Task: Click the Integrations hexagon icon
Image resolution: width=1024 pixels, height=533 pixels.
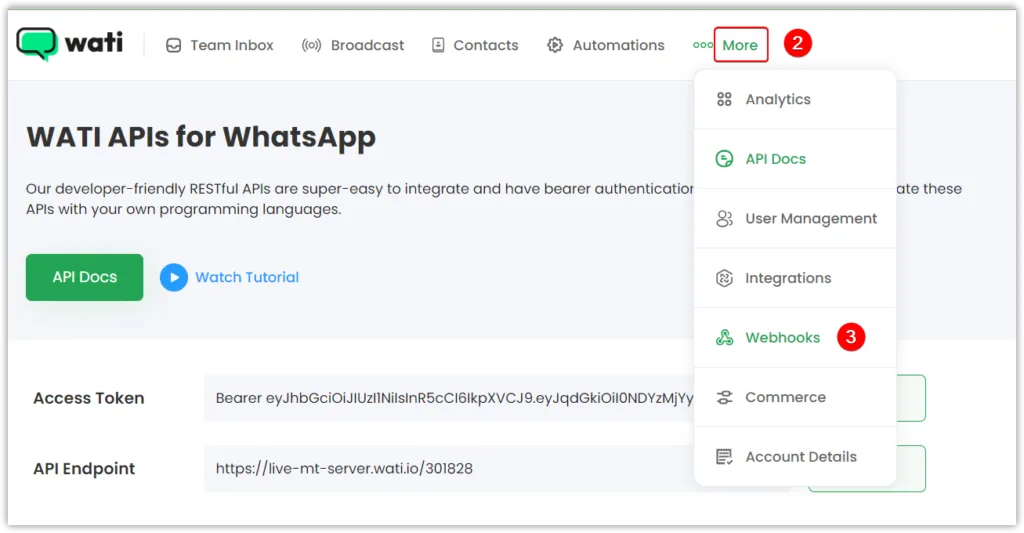Action: (x=724, y=278)
